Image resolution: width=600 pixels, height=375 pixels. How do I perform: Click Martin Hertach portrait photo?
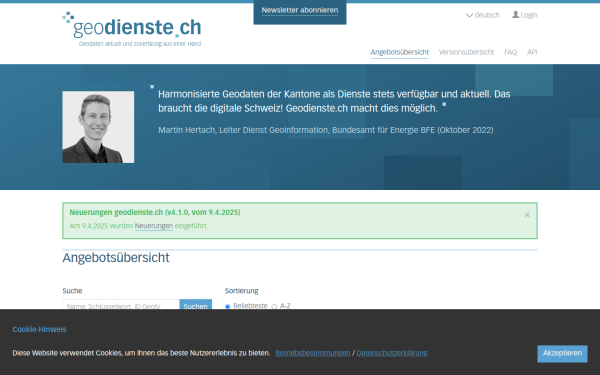coord(98,127)
